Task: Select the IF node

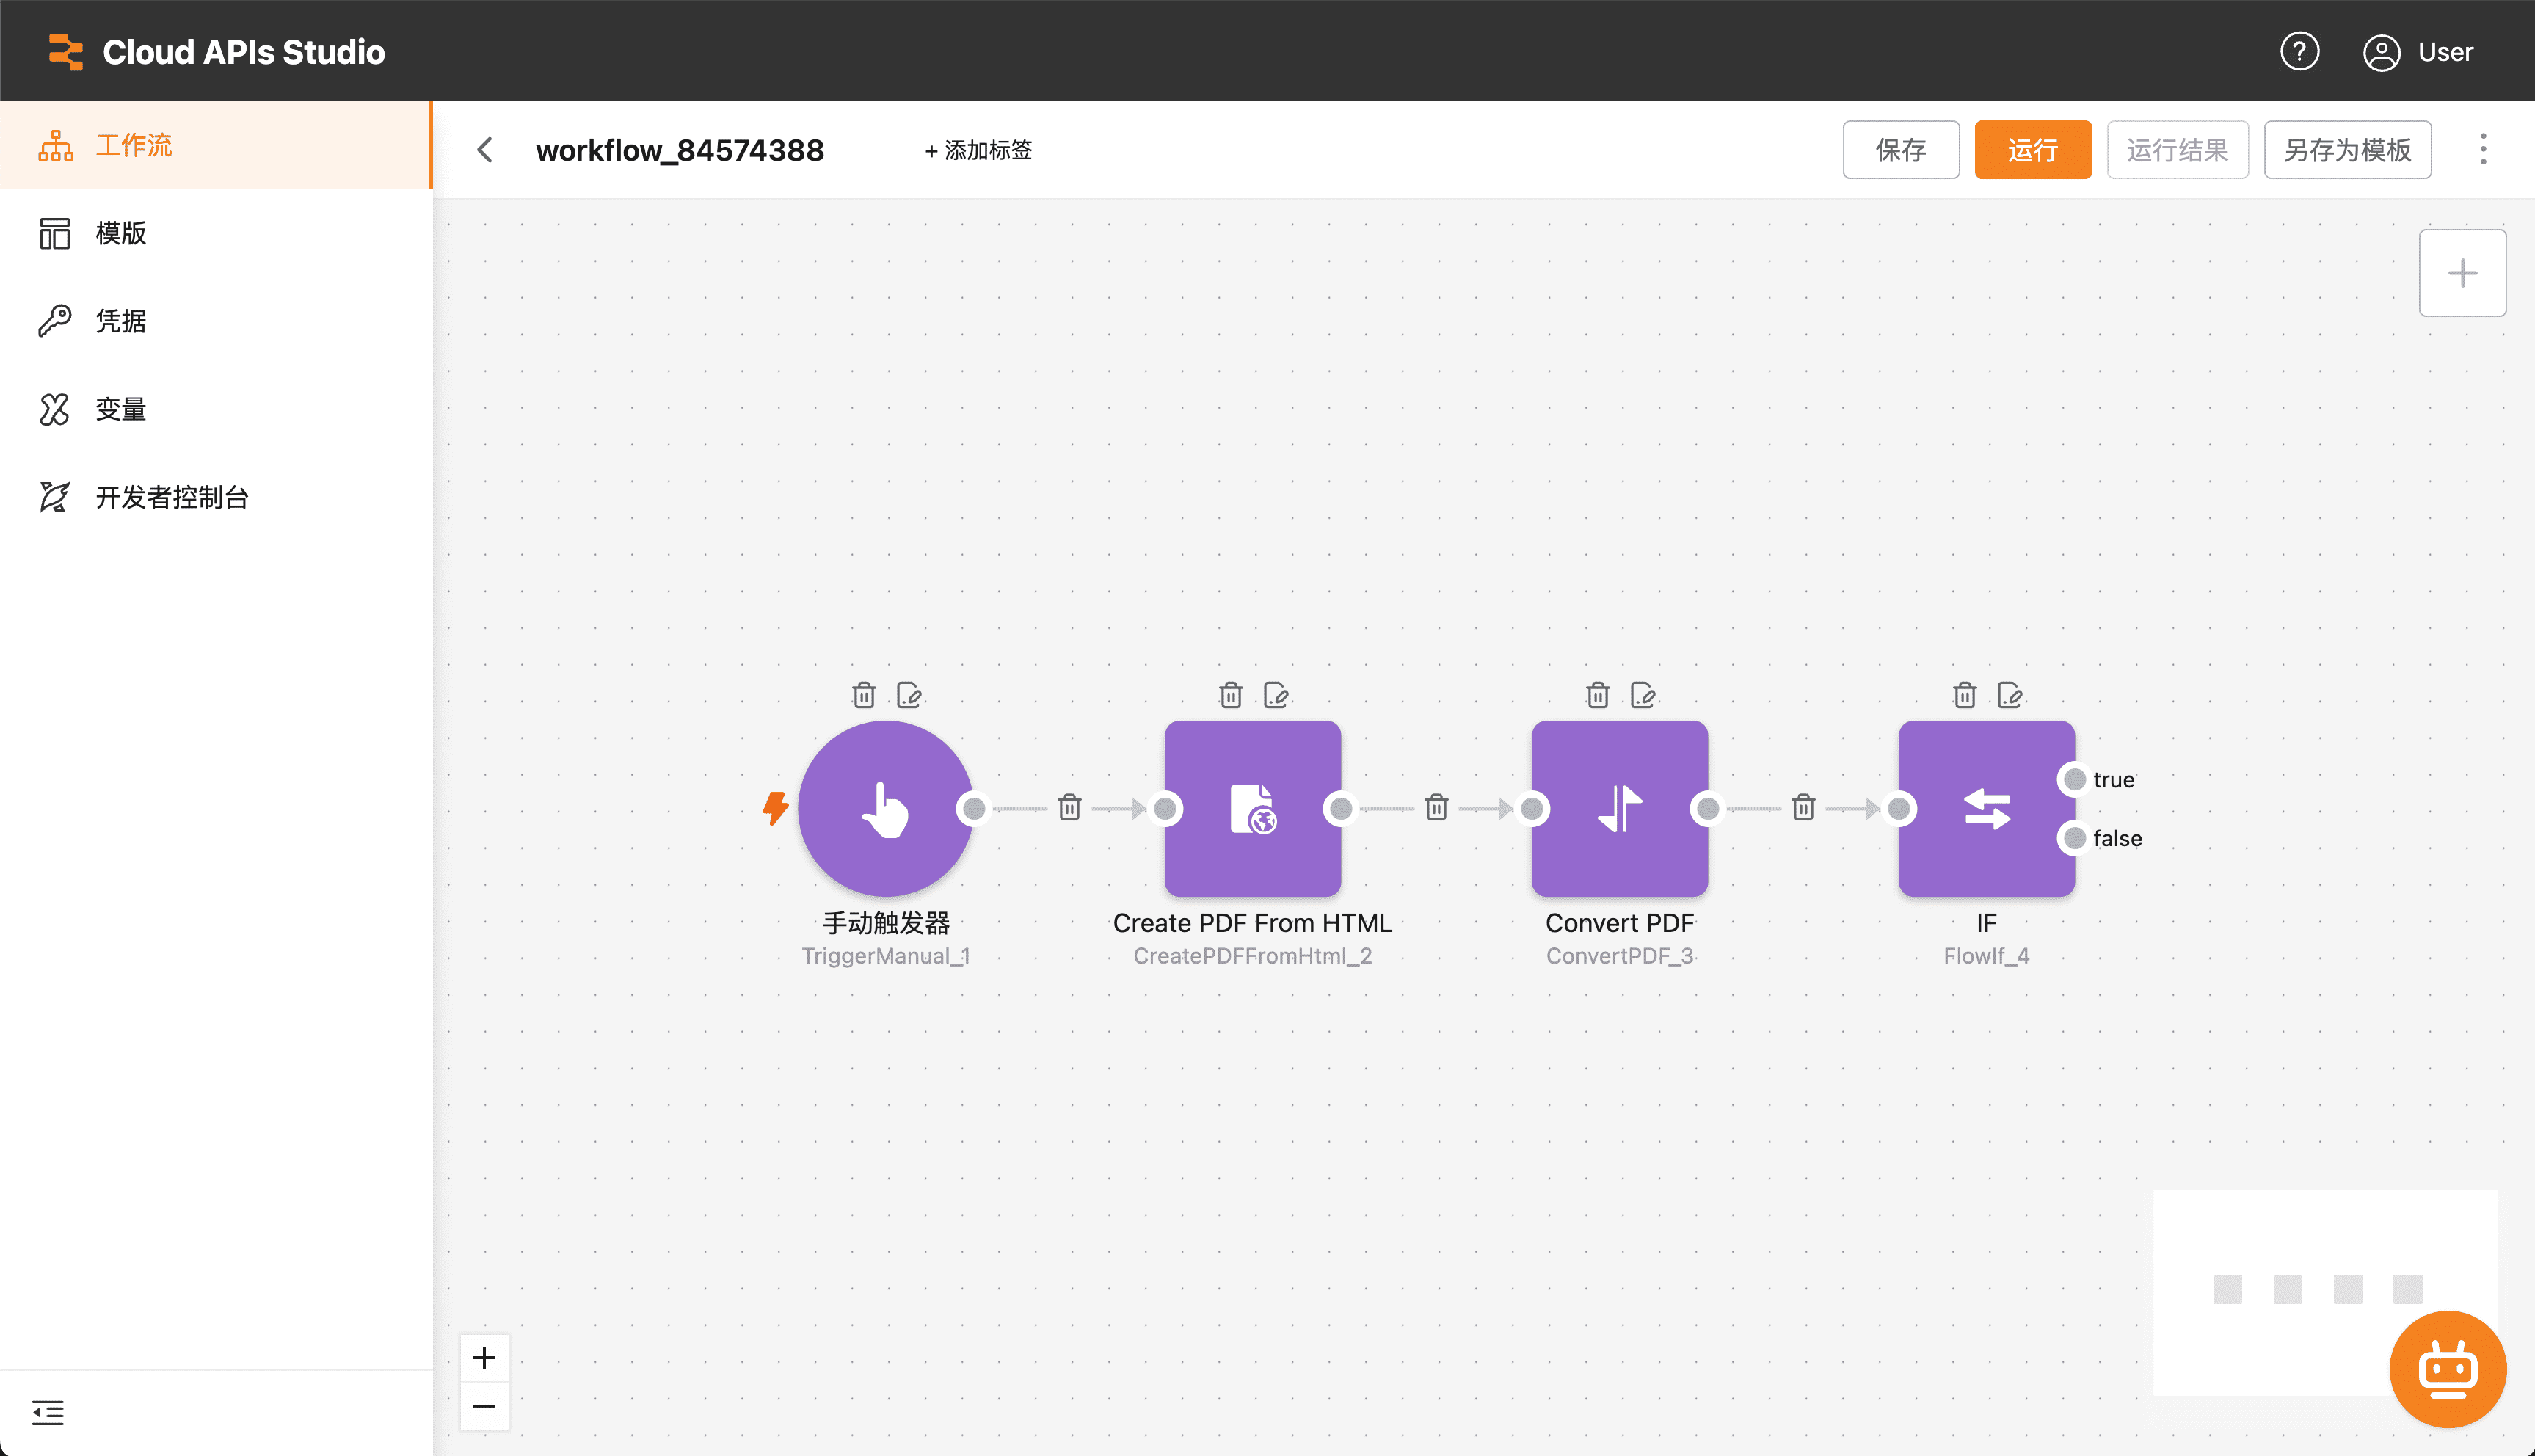Action: pyautogui.click(x=1987, y=808)
